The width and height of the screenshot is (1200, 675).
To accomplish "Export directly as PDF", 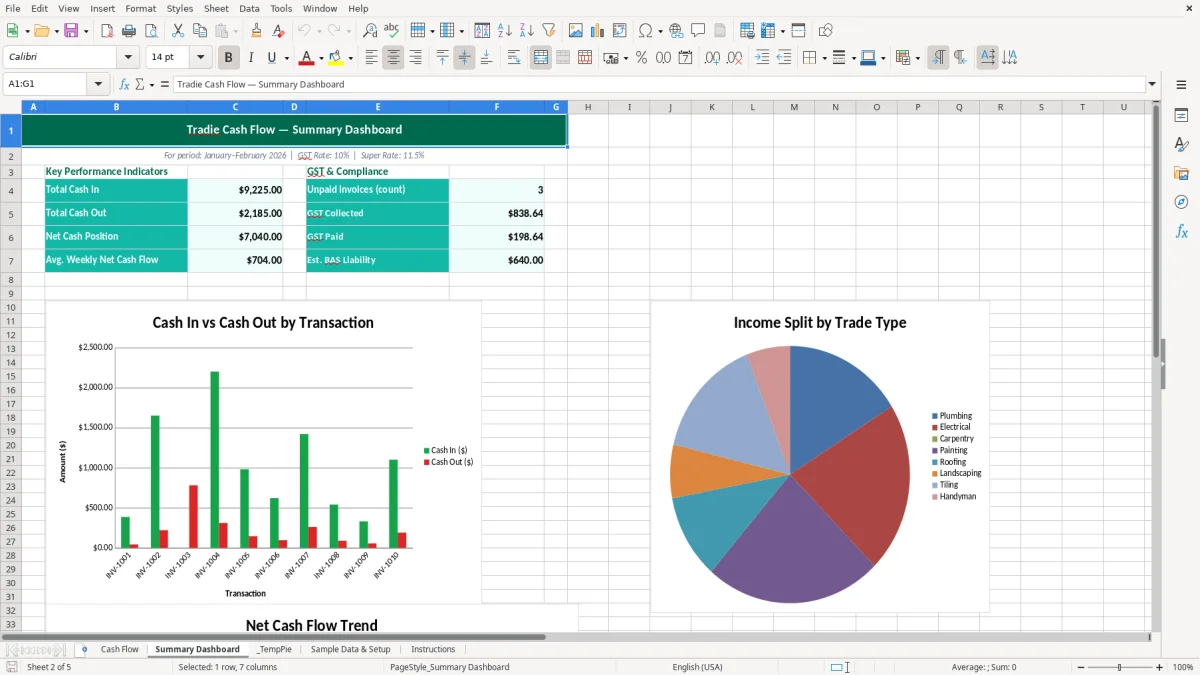I will (107, 31).
